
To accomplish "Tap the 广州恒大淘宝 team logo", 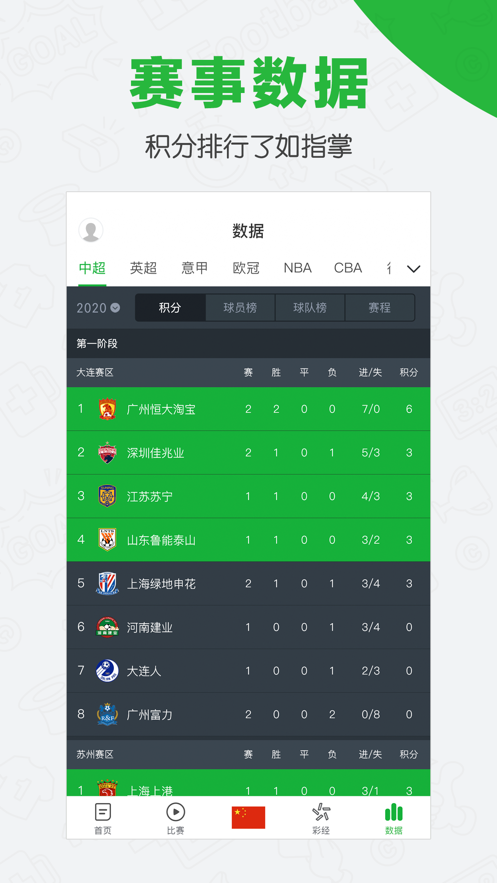I will click(107, 409).
